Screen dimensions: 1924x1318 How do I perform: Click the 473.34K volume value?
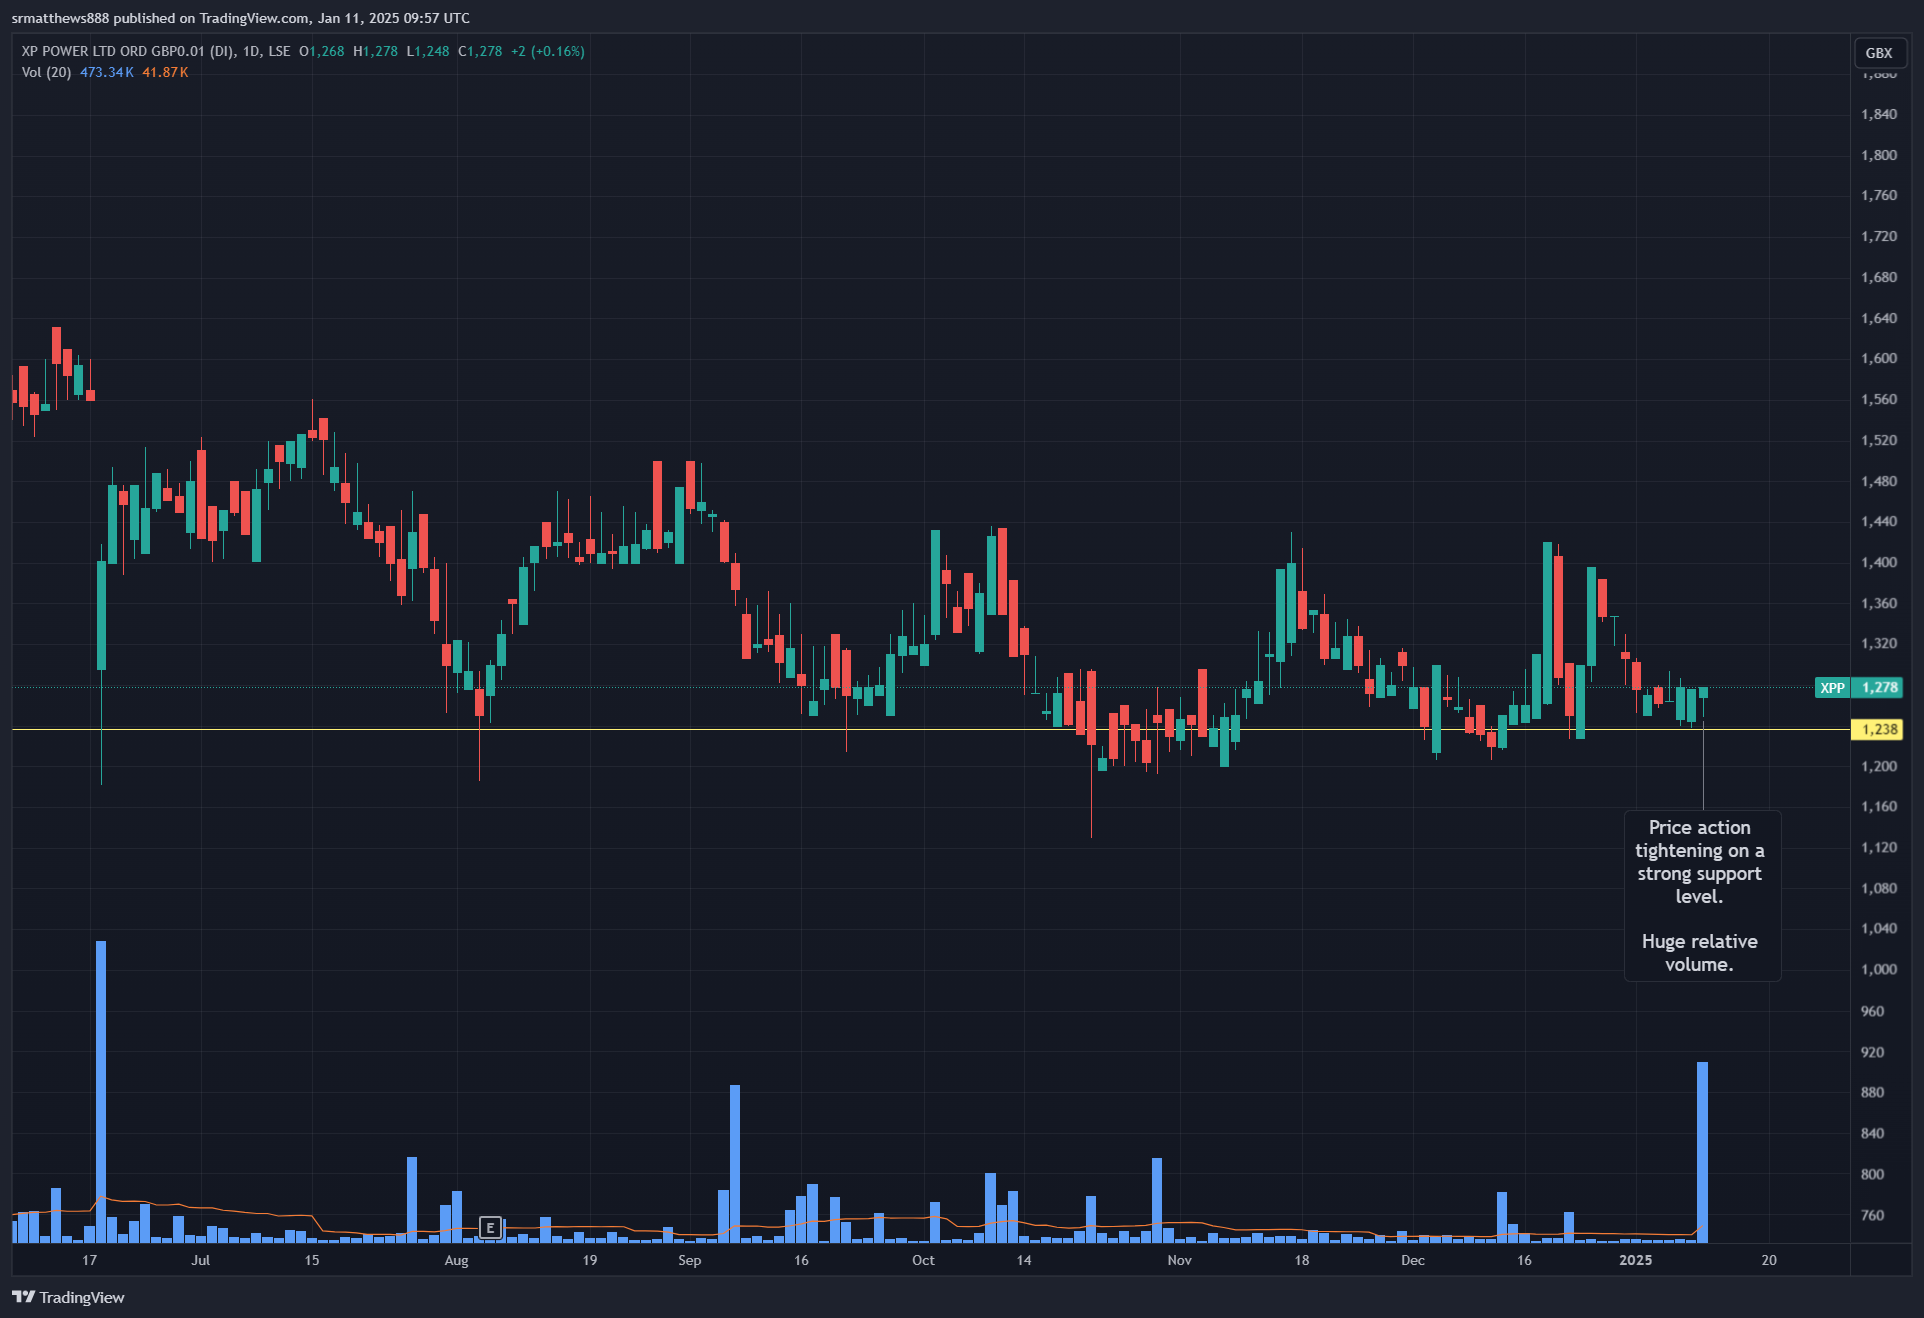click(106, 72)
